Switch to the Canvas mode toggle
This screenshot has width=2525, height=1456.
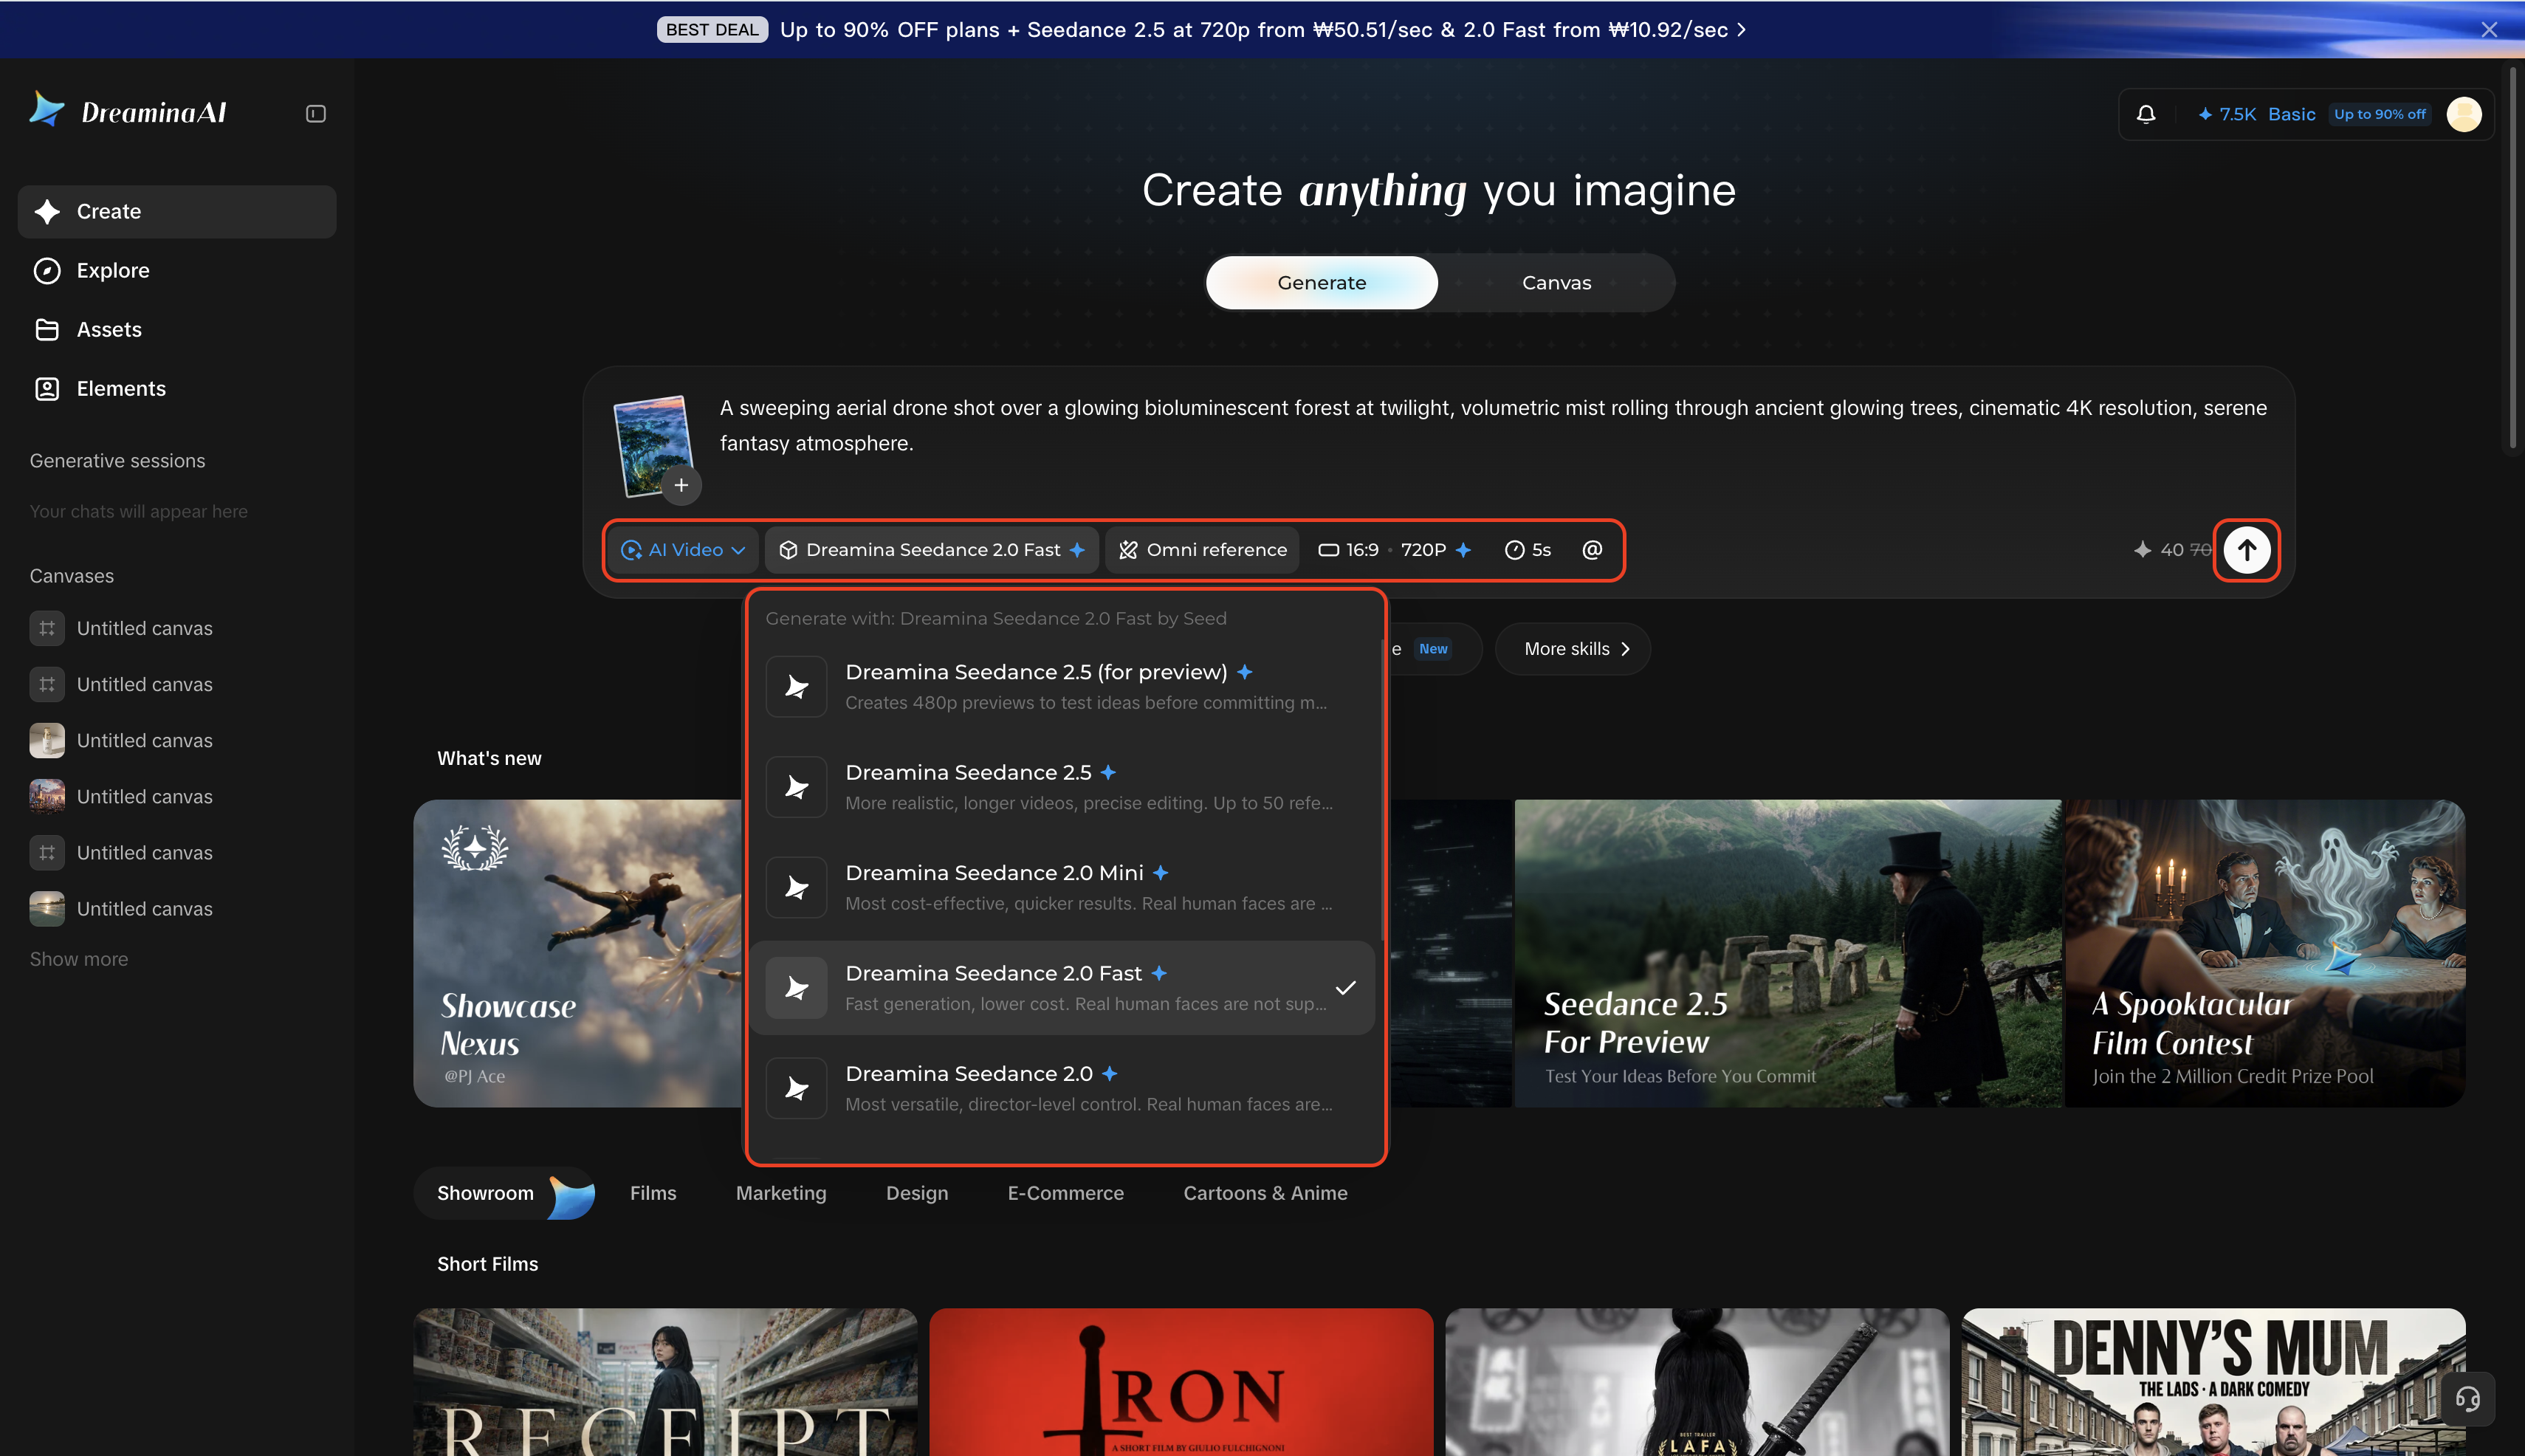1556,283
